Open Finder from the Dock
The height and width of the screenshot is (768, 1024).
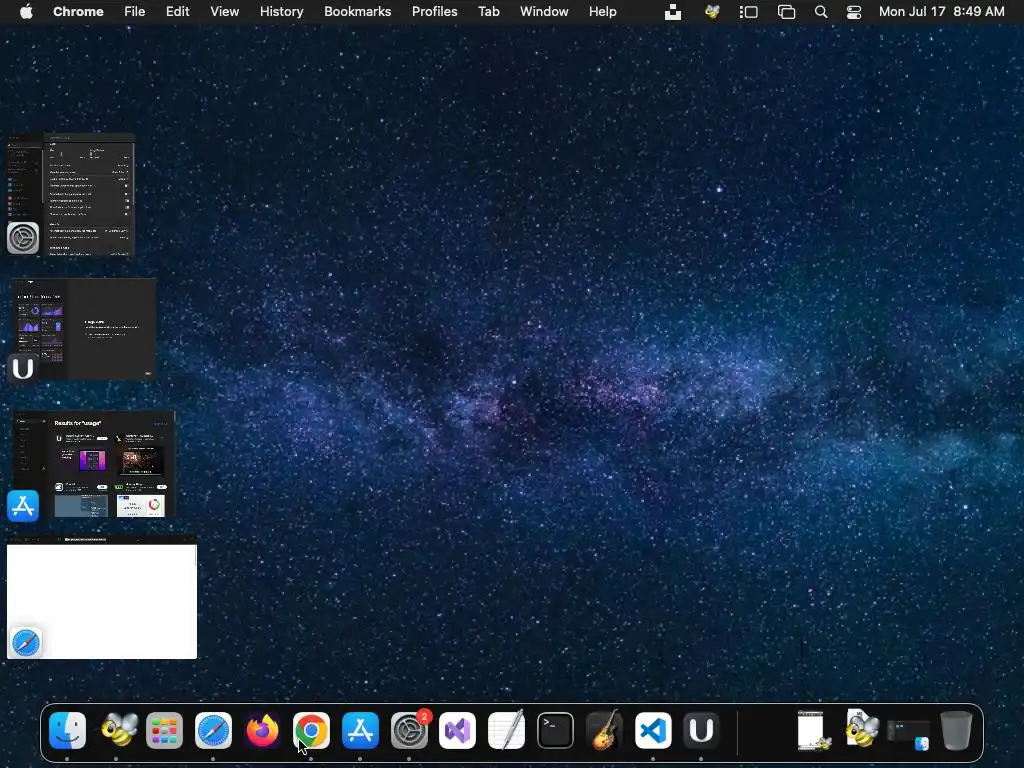tap(67, 730)
